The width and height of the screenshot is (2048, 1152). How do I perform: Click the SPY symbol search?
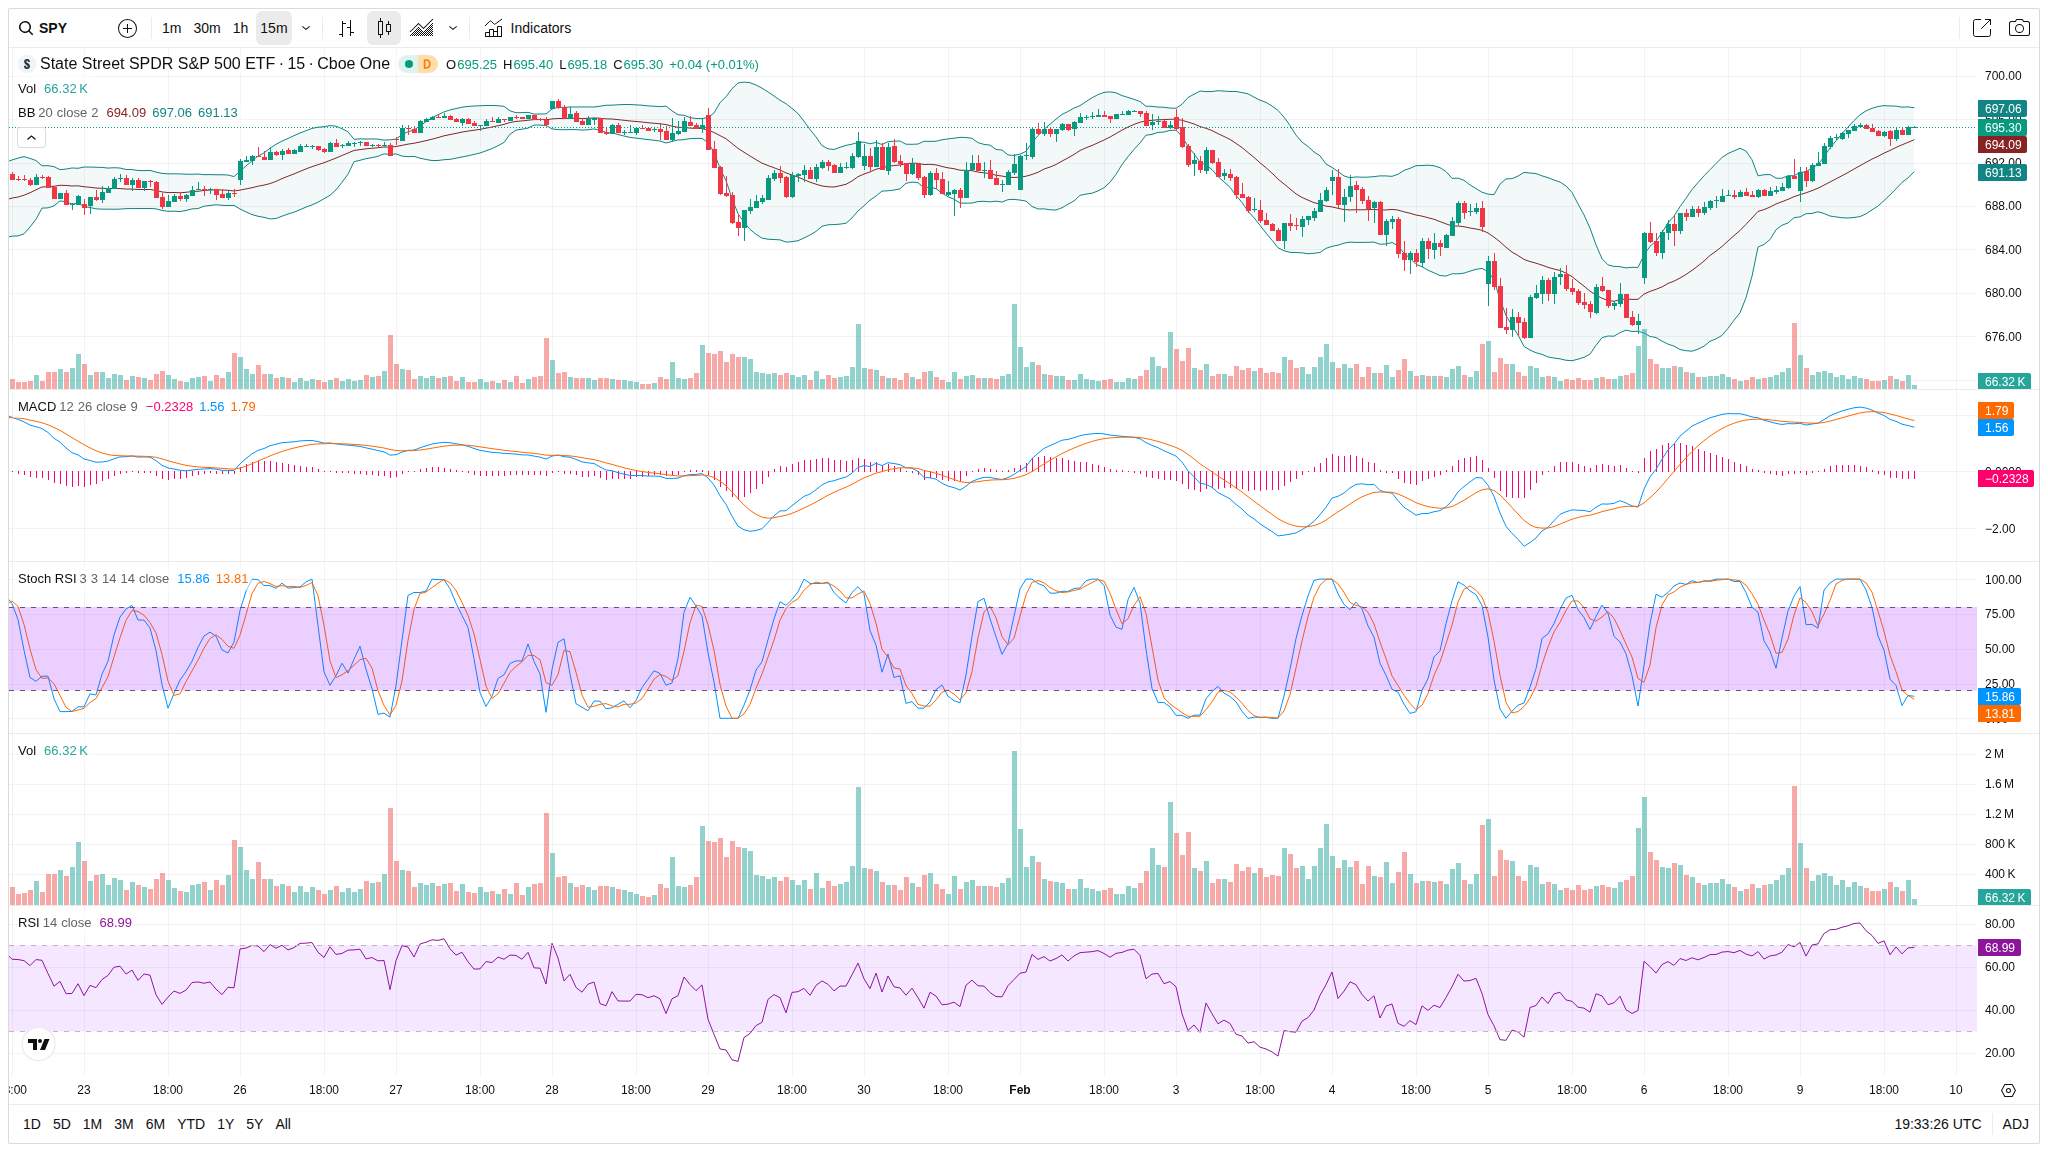coord(52,28)
